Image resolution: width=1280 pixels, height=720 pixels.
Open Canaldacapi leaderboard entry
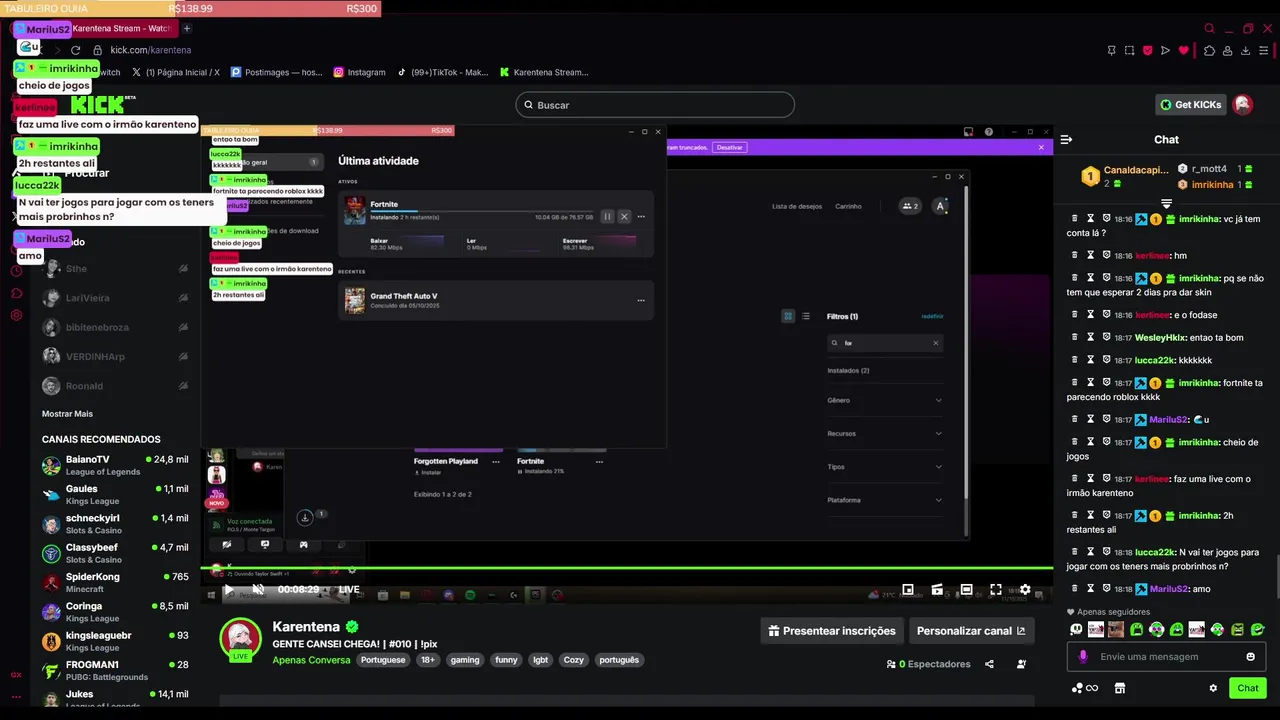[1127, 177]
